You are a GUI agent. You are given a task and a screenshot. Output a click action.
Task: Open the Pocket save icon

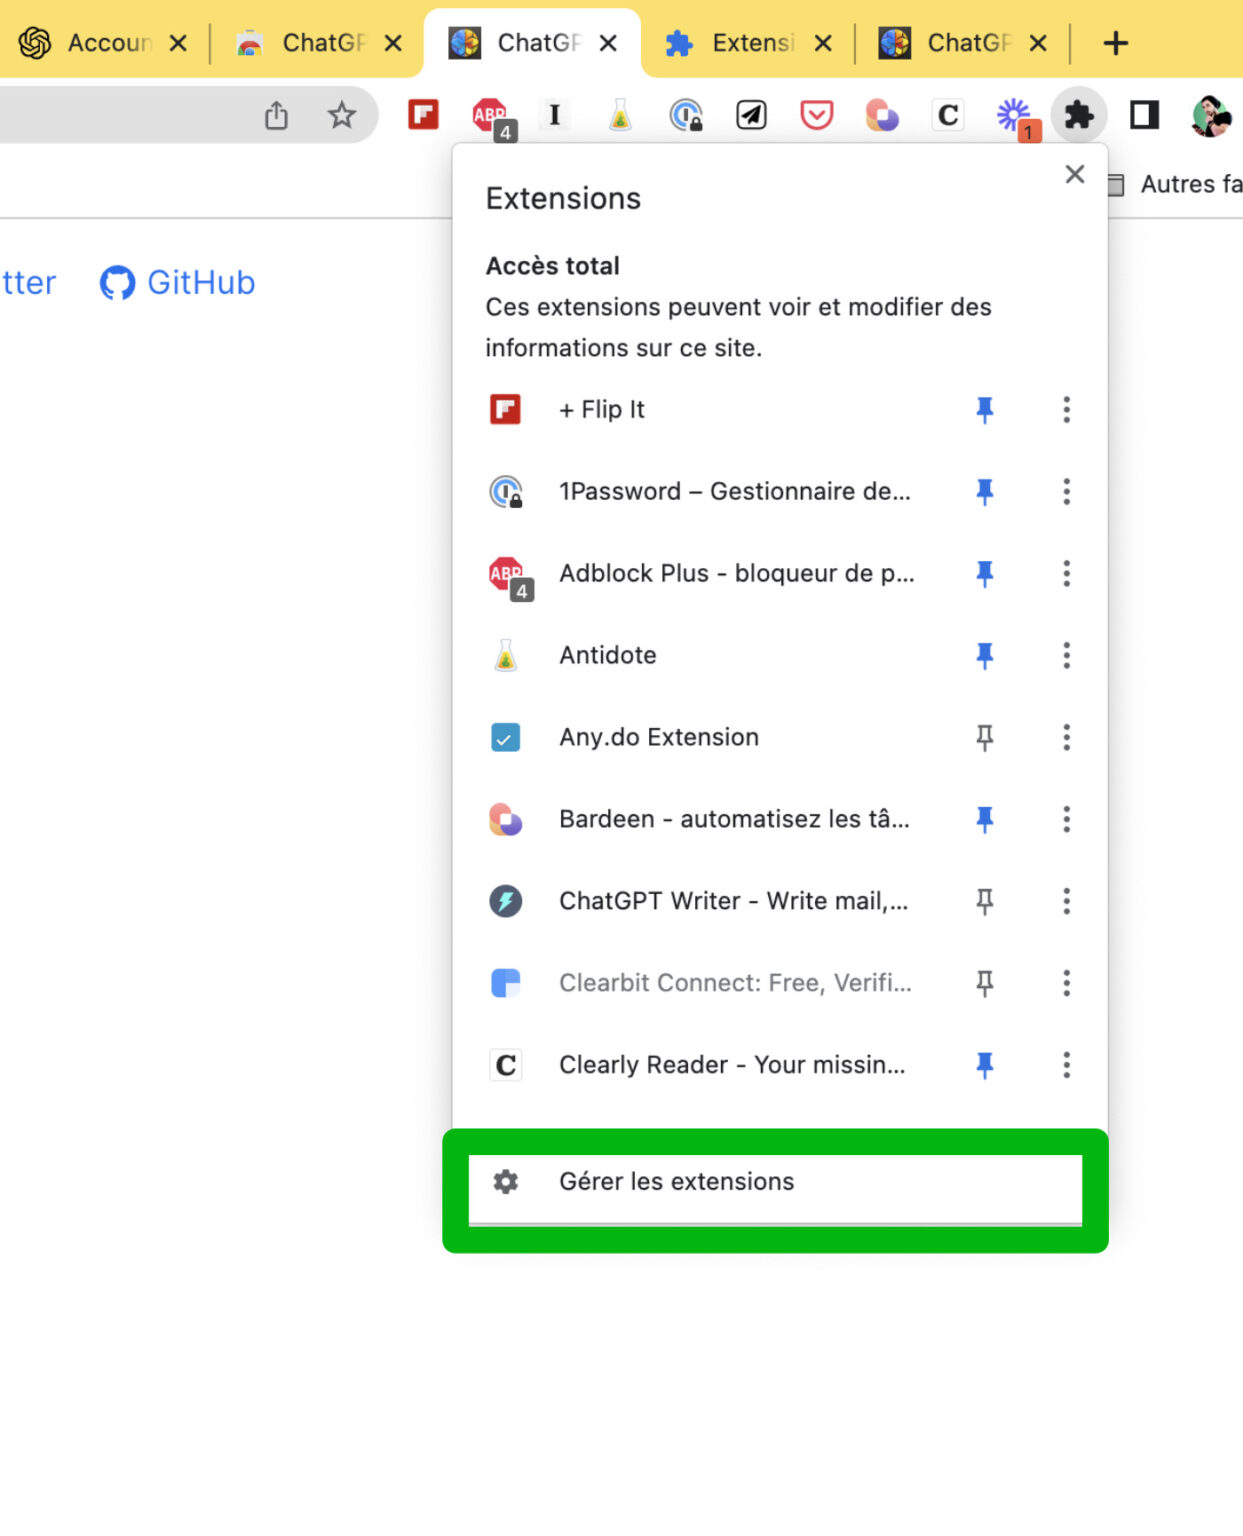(817, 115)
